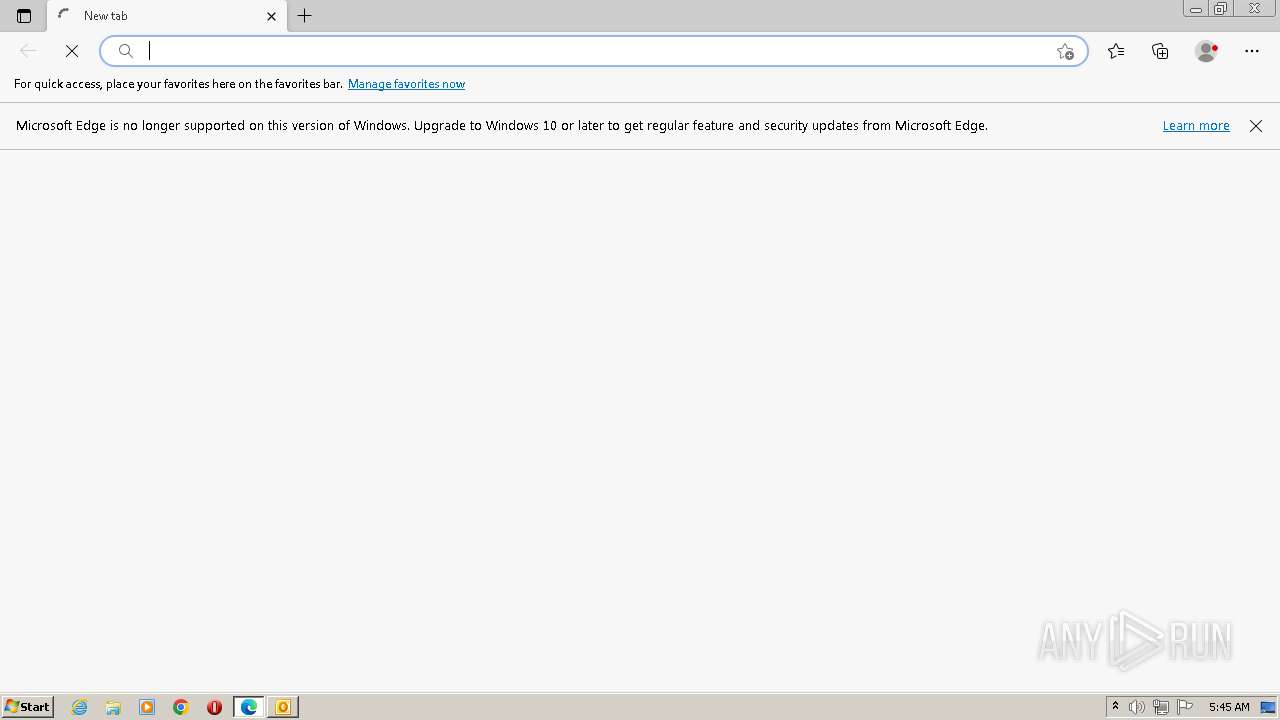Switch to Microsoft Edge taskbar button
This screenshot has height=720, width=1280.
coord(249,707)
